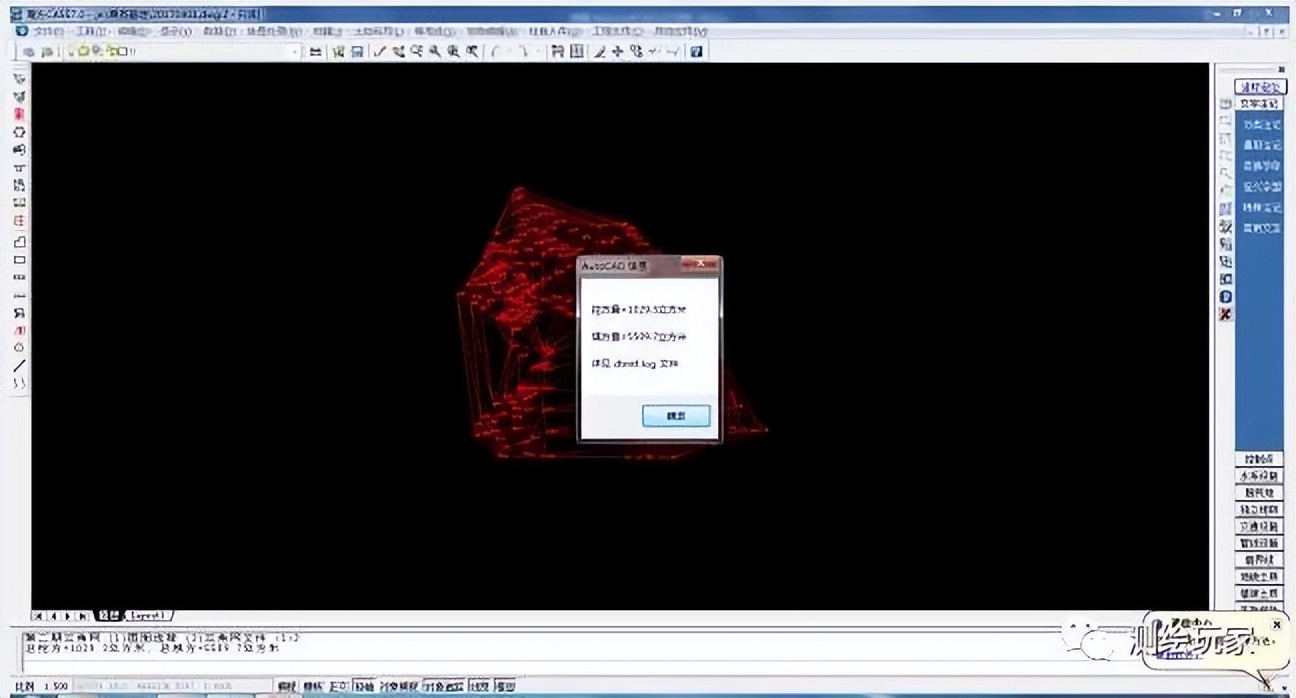Expand the 水系设施 category in right panel
1296x698 pixels.
[x=1259, y=476]
